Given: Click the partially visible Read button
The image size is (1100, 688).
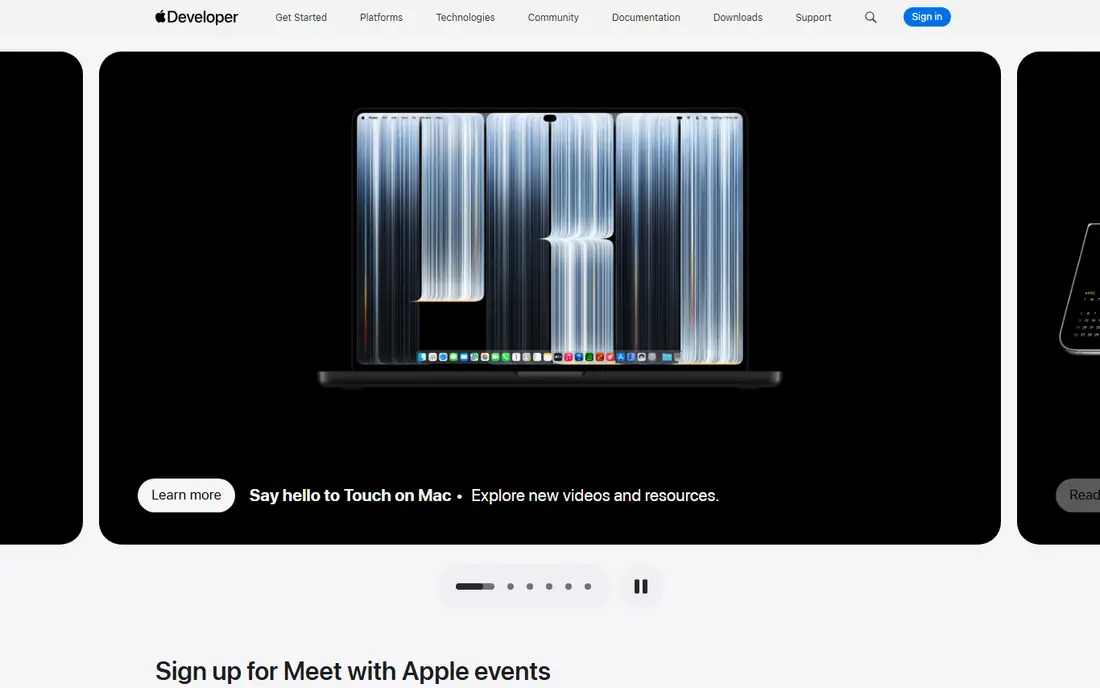Looking at the screenshot, I should (x=1078, y=495).
